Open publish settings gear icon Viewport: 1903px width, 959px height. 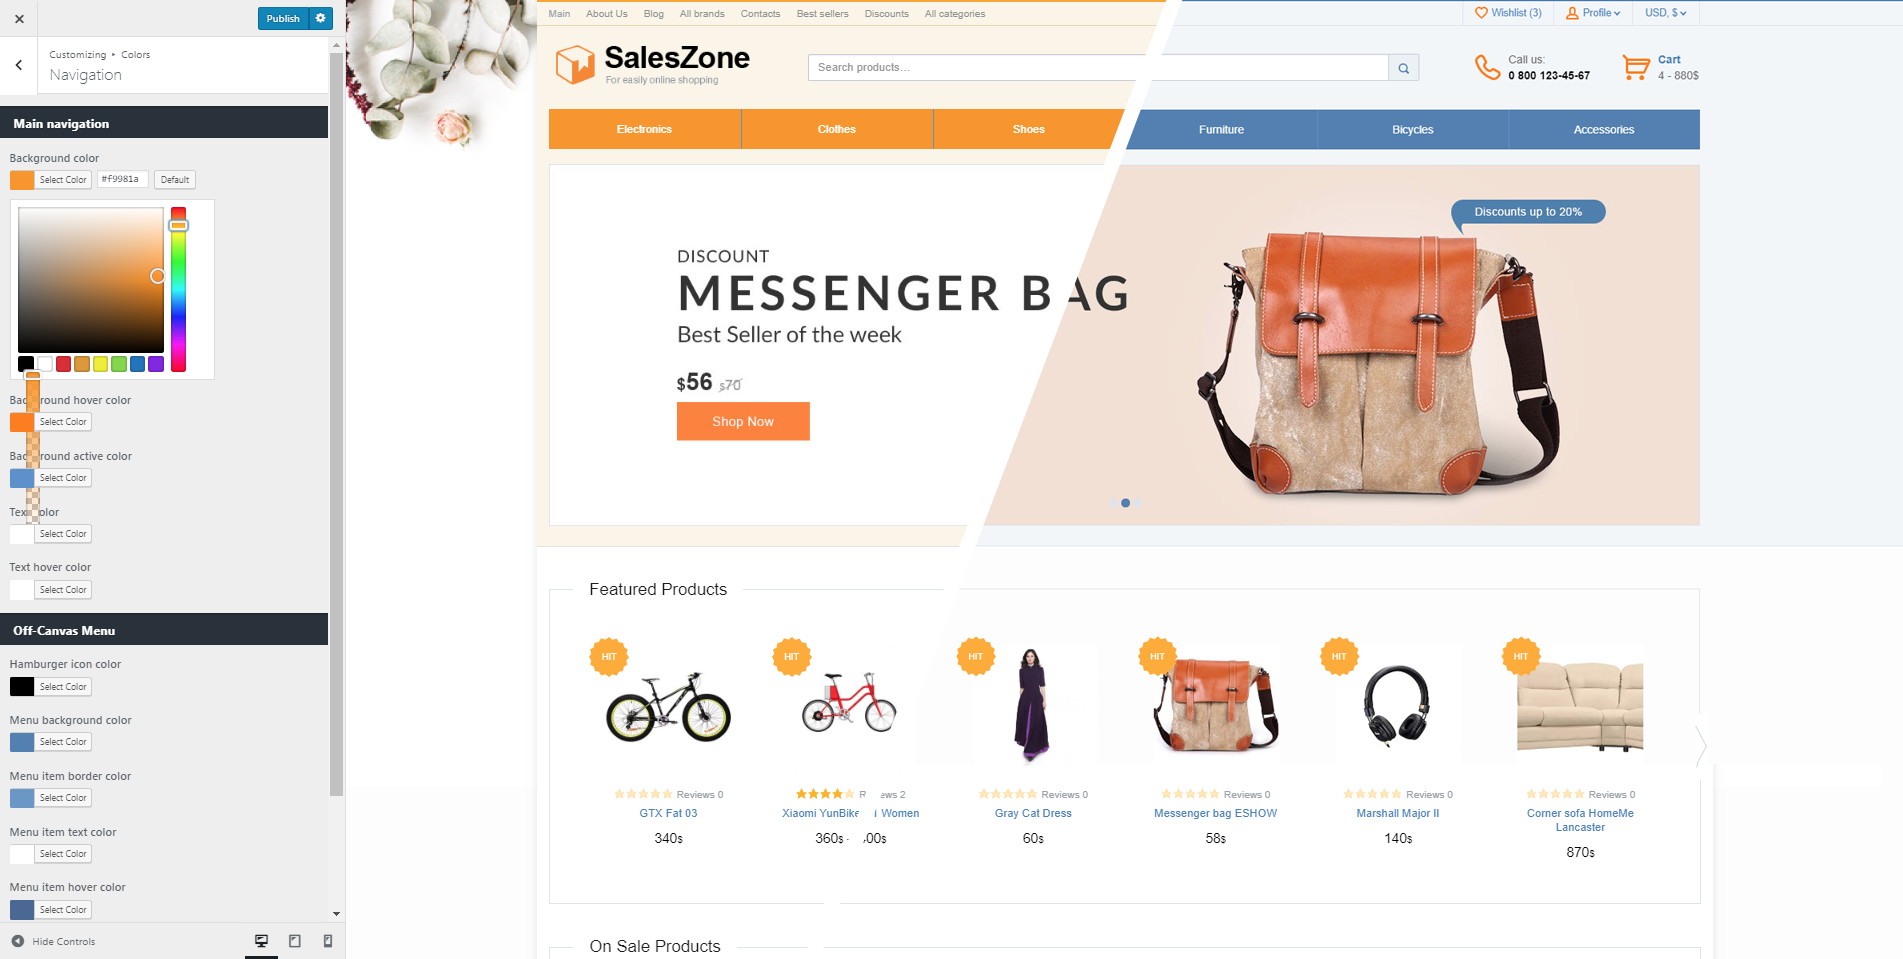click(321, 18)
